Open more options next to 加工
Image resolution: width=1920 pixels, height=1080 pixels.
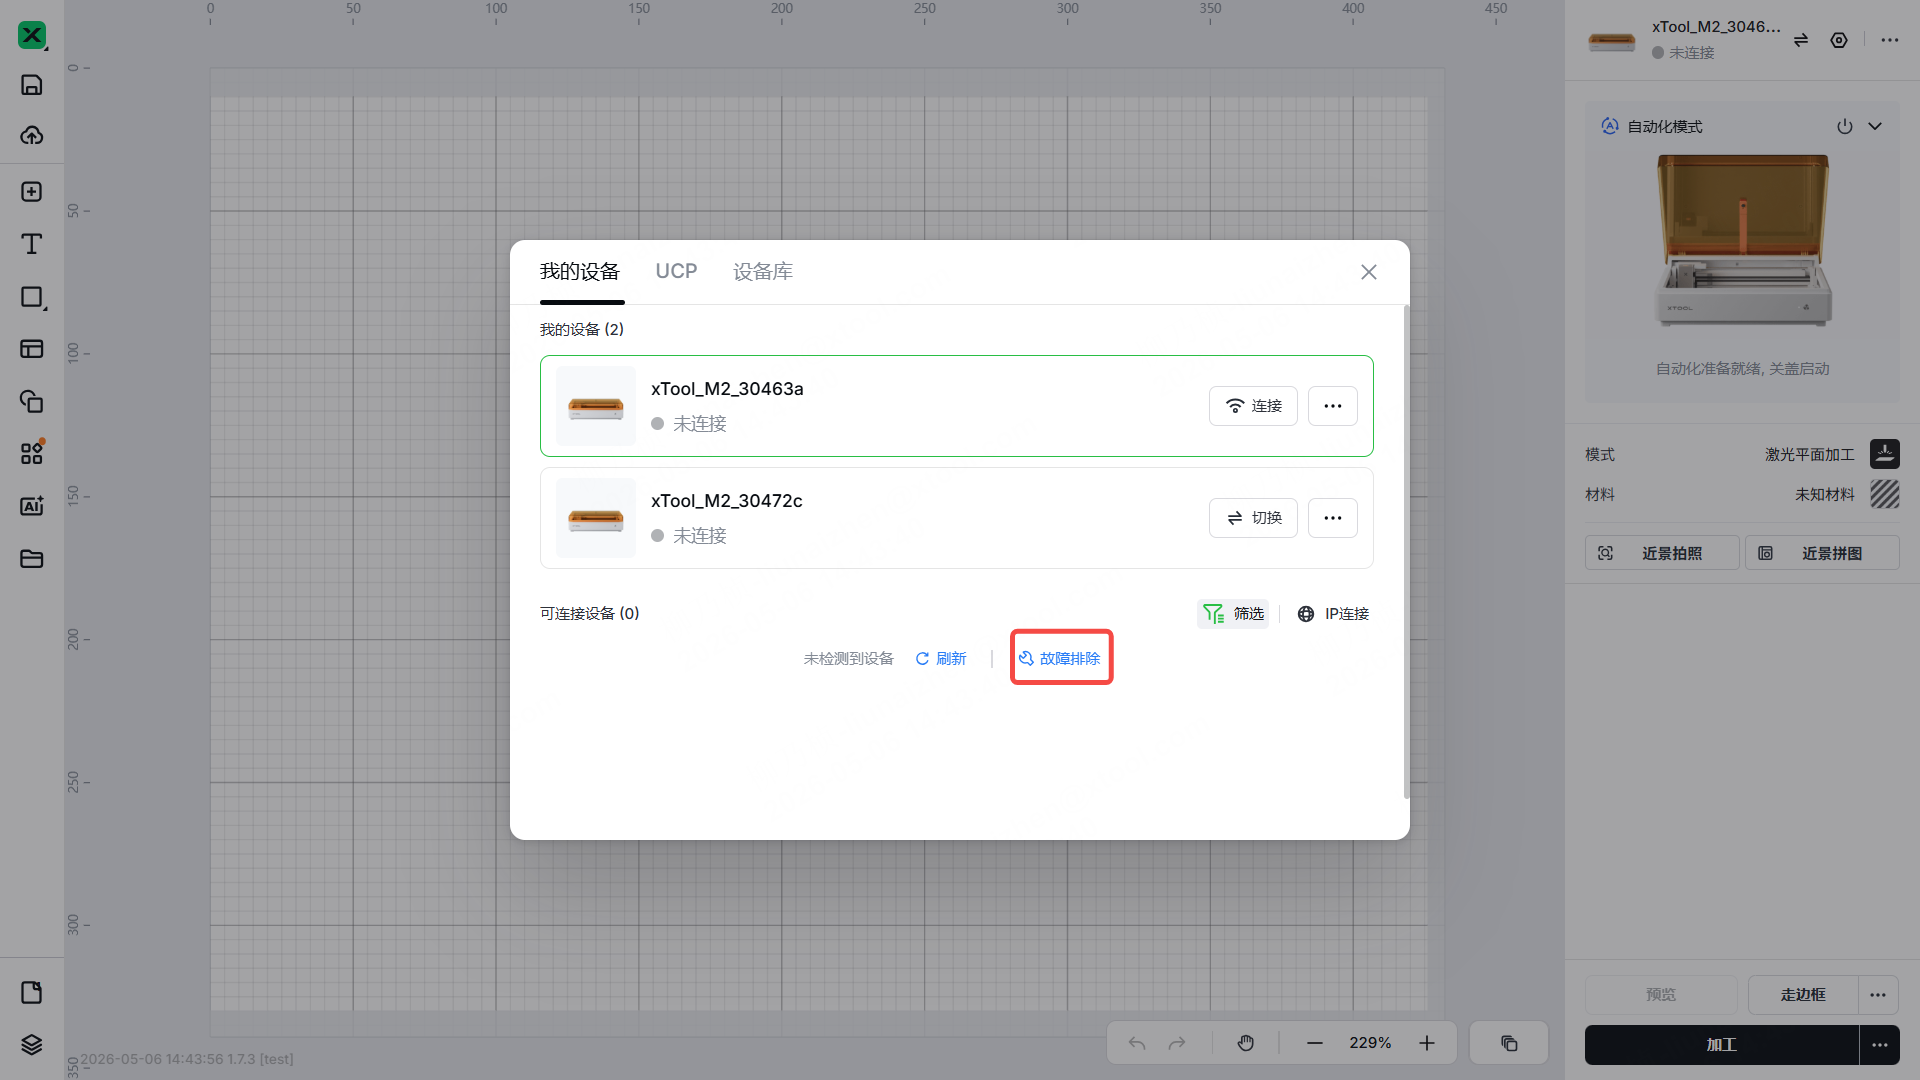tap(1880, 1045)
